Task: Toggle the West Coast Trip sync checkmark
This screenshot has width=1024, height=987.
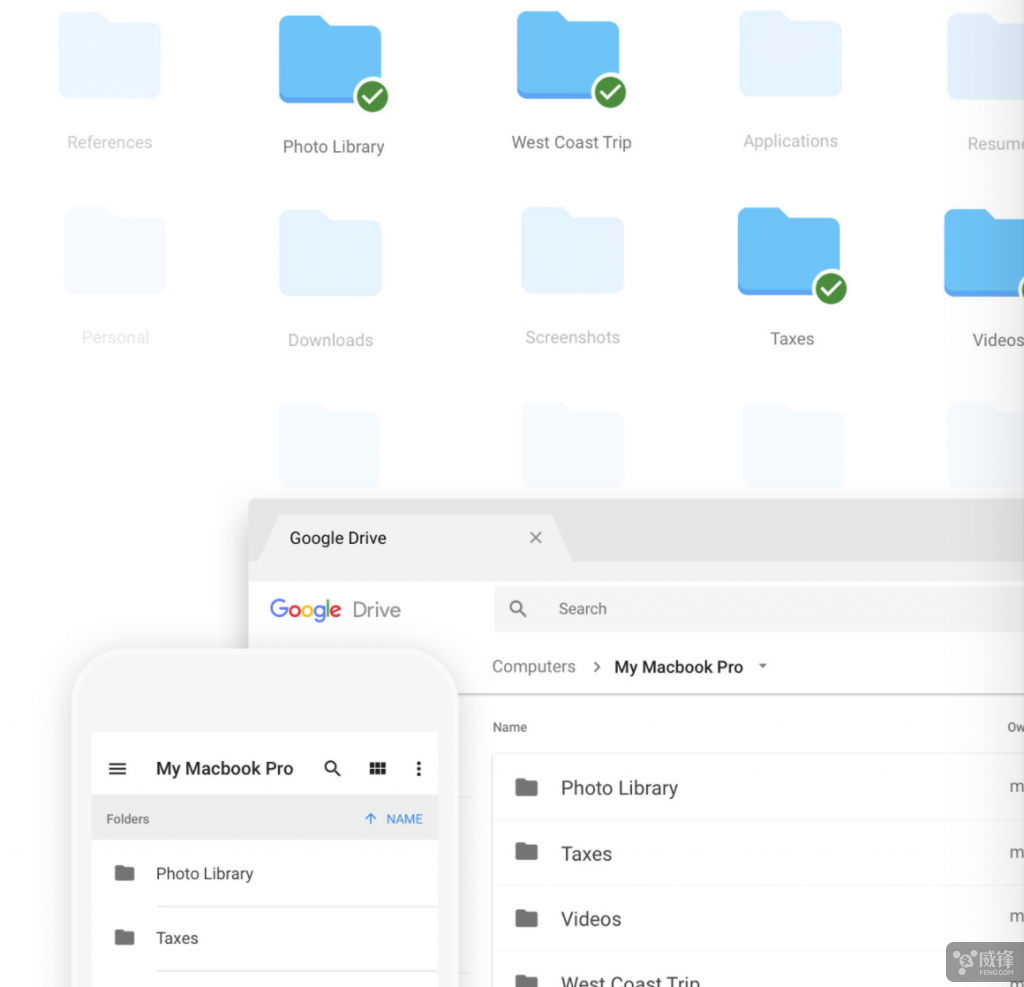Action: coord(610,93)
